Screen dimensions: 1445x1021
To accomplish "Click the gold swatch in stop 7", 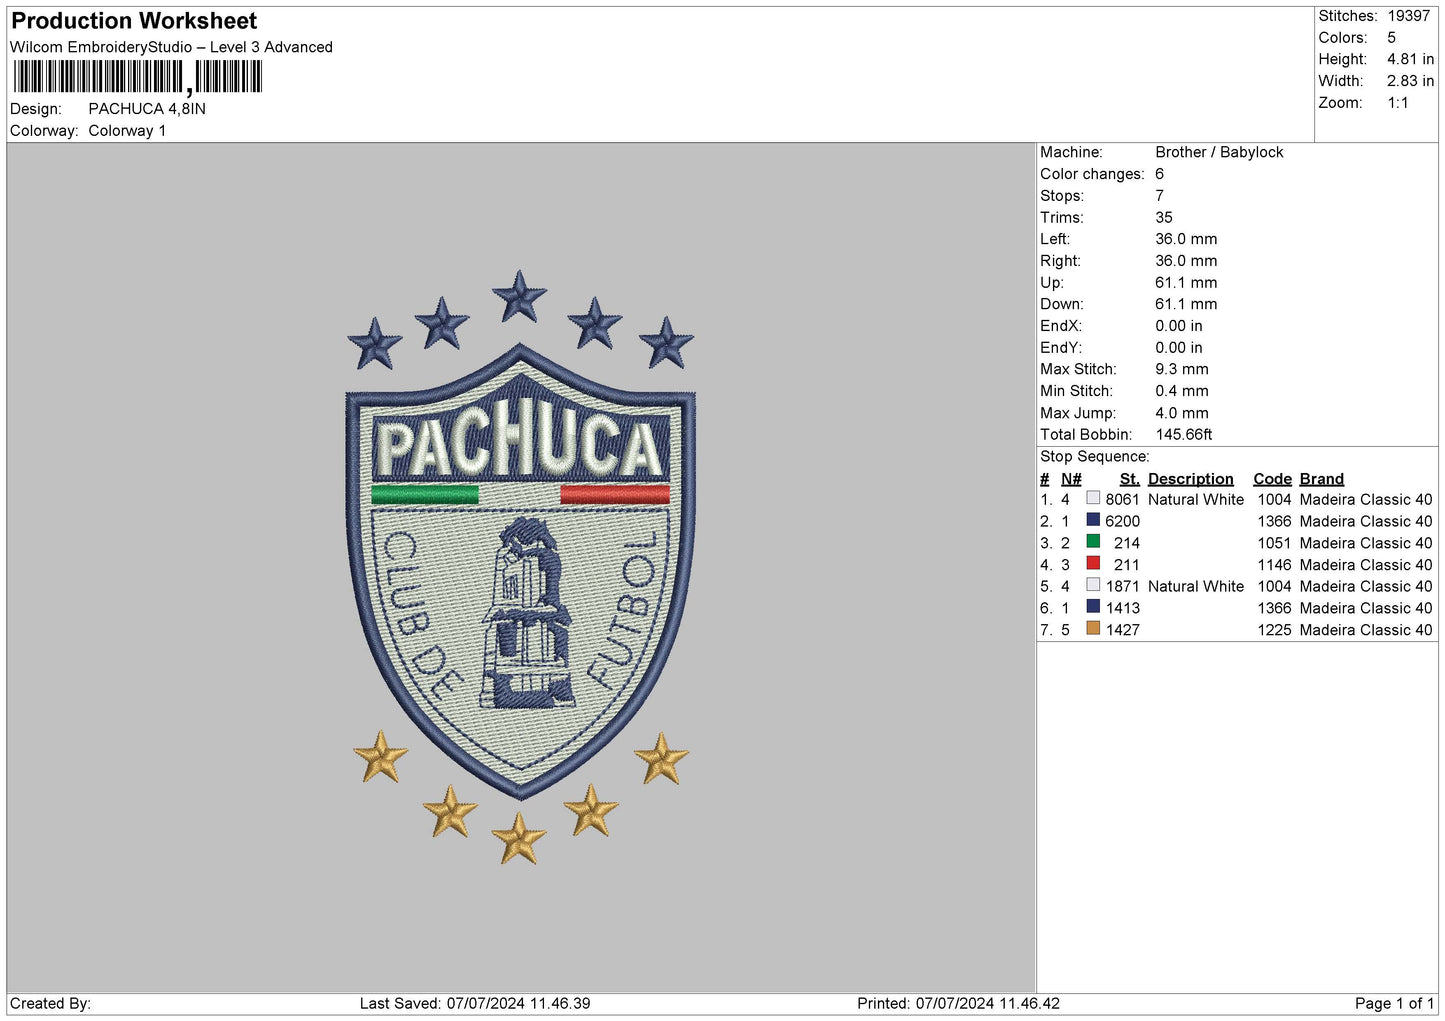I will [x=1093, y=629].
